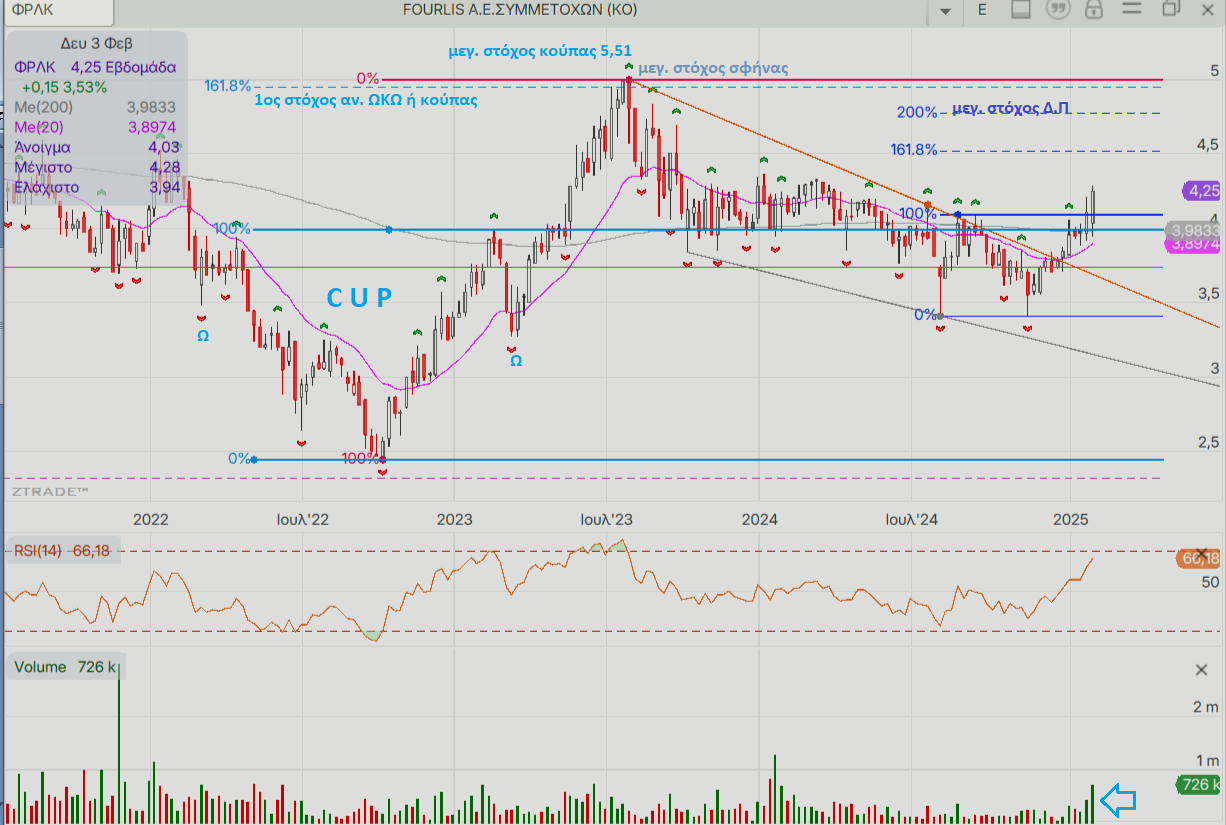Toggle the padlock lock icon
Screen dimensions: 1226x825
pyautogui.click(x=1094, y=9)
